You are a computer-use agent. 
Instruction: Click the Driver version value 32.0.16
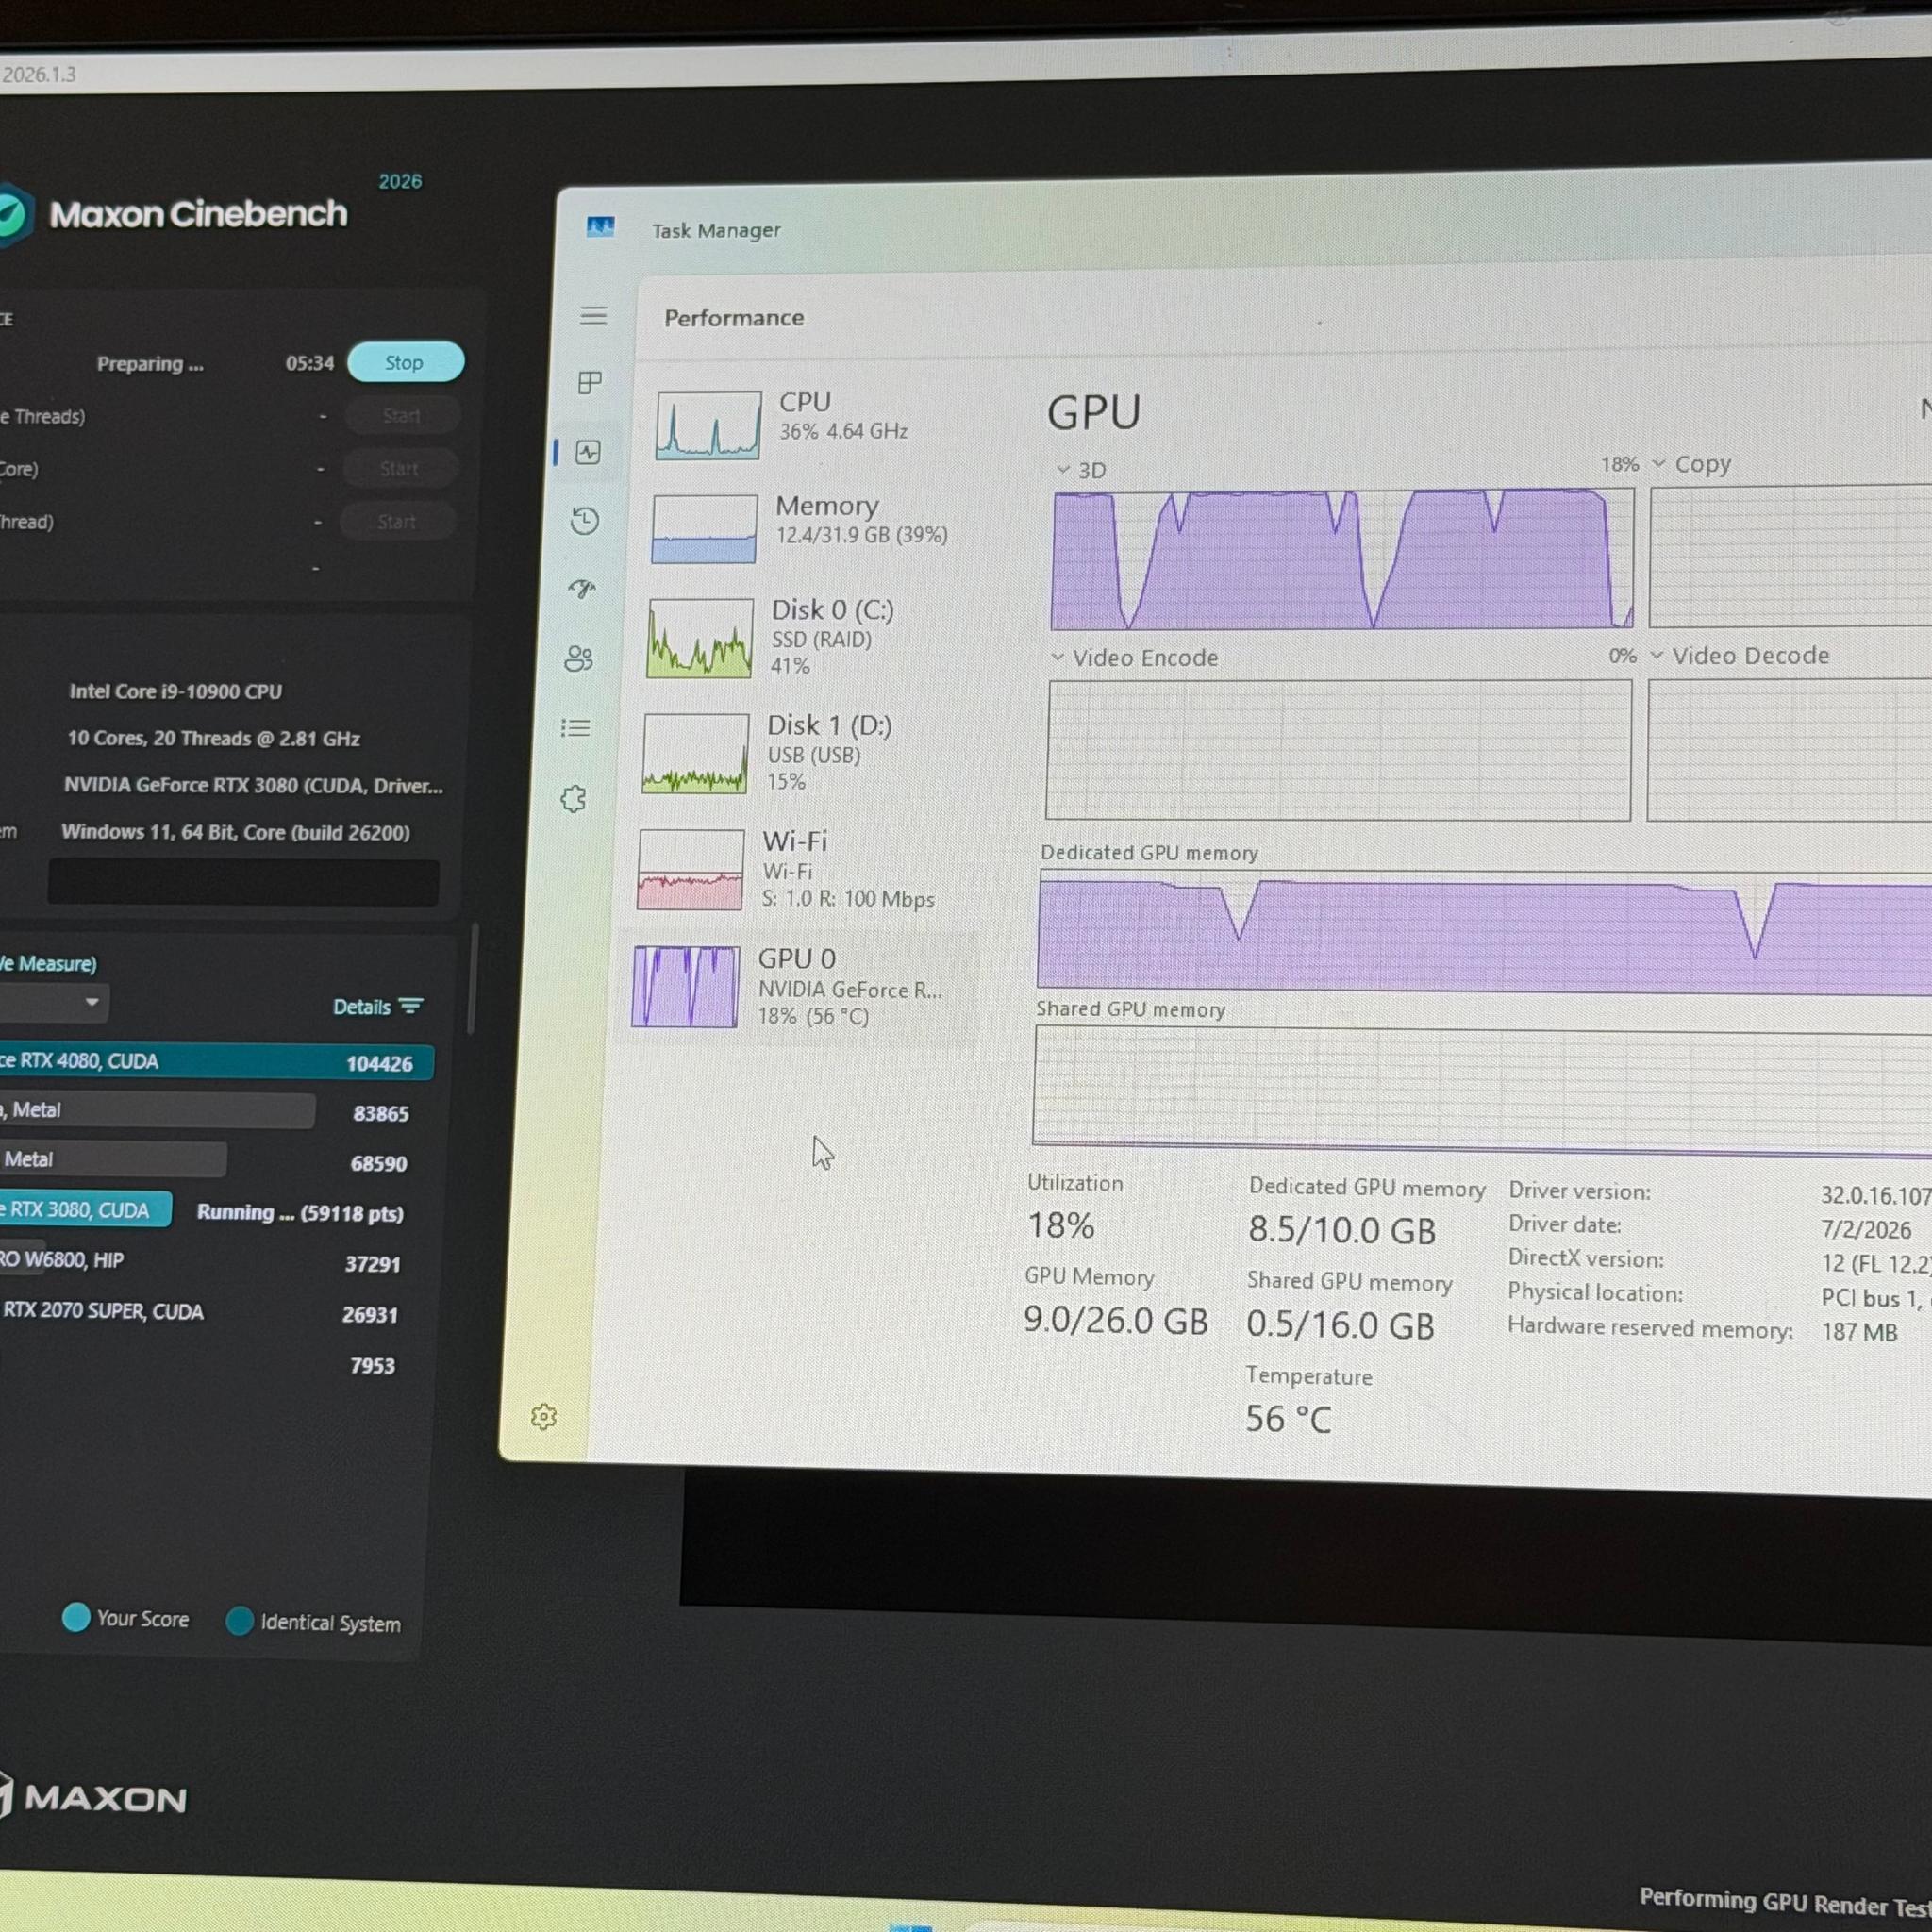pos(1875,1195)
